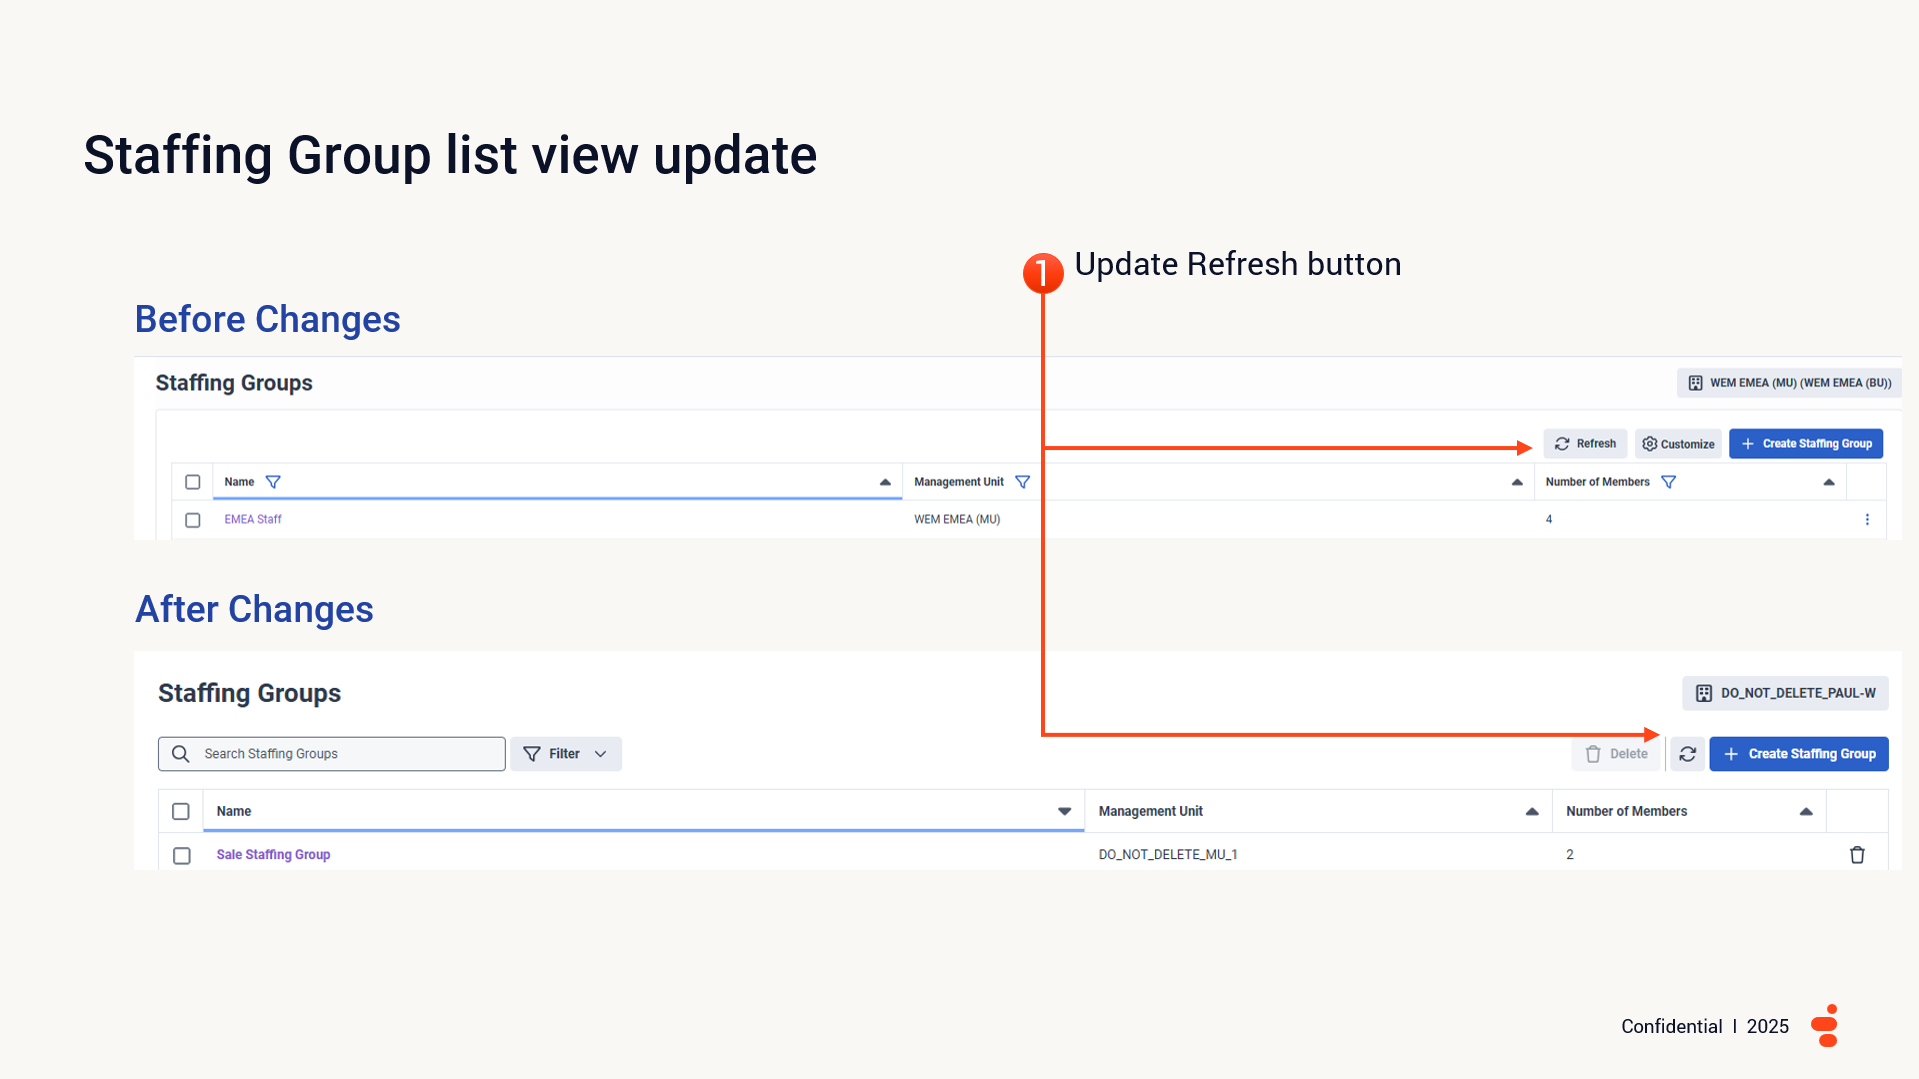Click the lower Create Staffing Group button
The height and width of the screenshot is (1079, 1919).
click(x=1798, y=754)
